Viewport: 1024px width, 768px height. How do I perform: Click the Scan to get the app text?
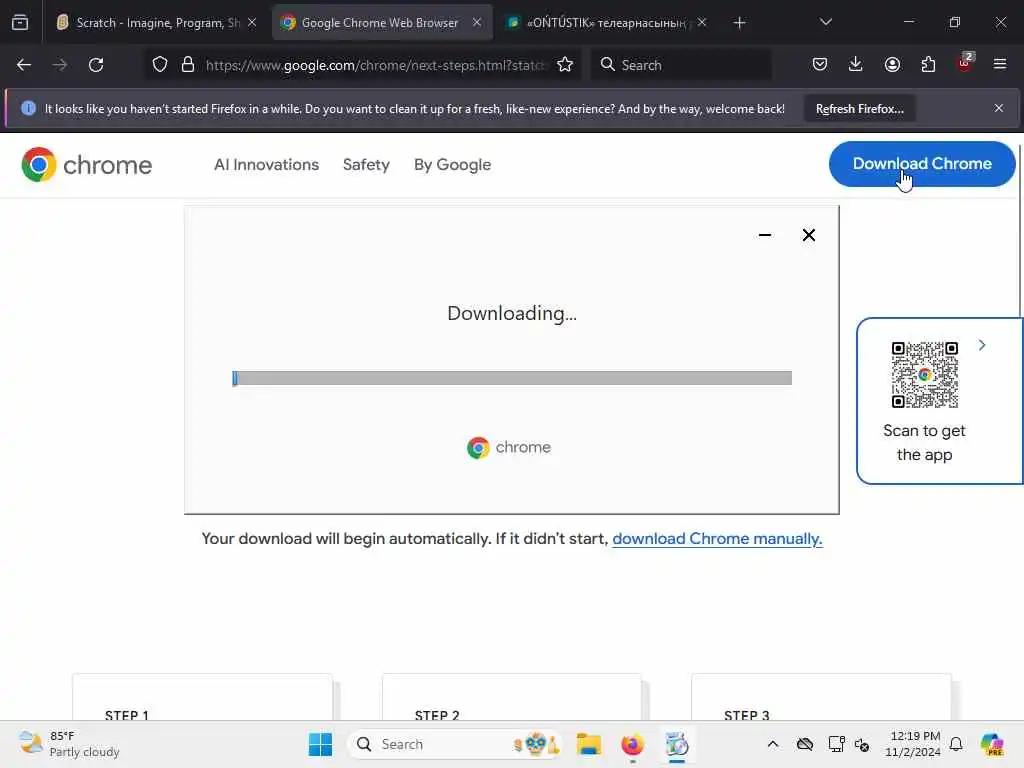(924, 443)
